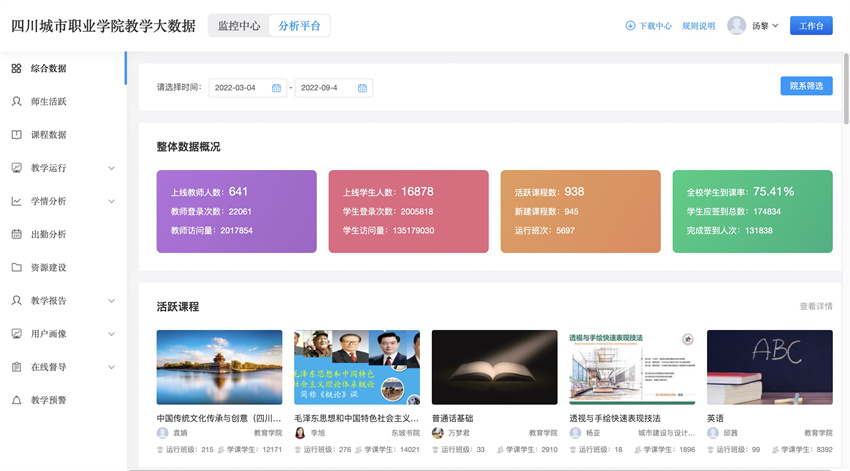Click 查看详情 link in 活跃课程
This screenshot has height=471, width=850.
tap(815, 306)
